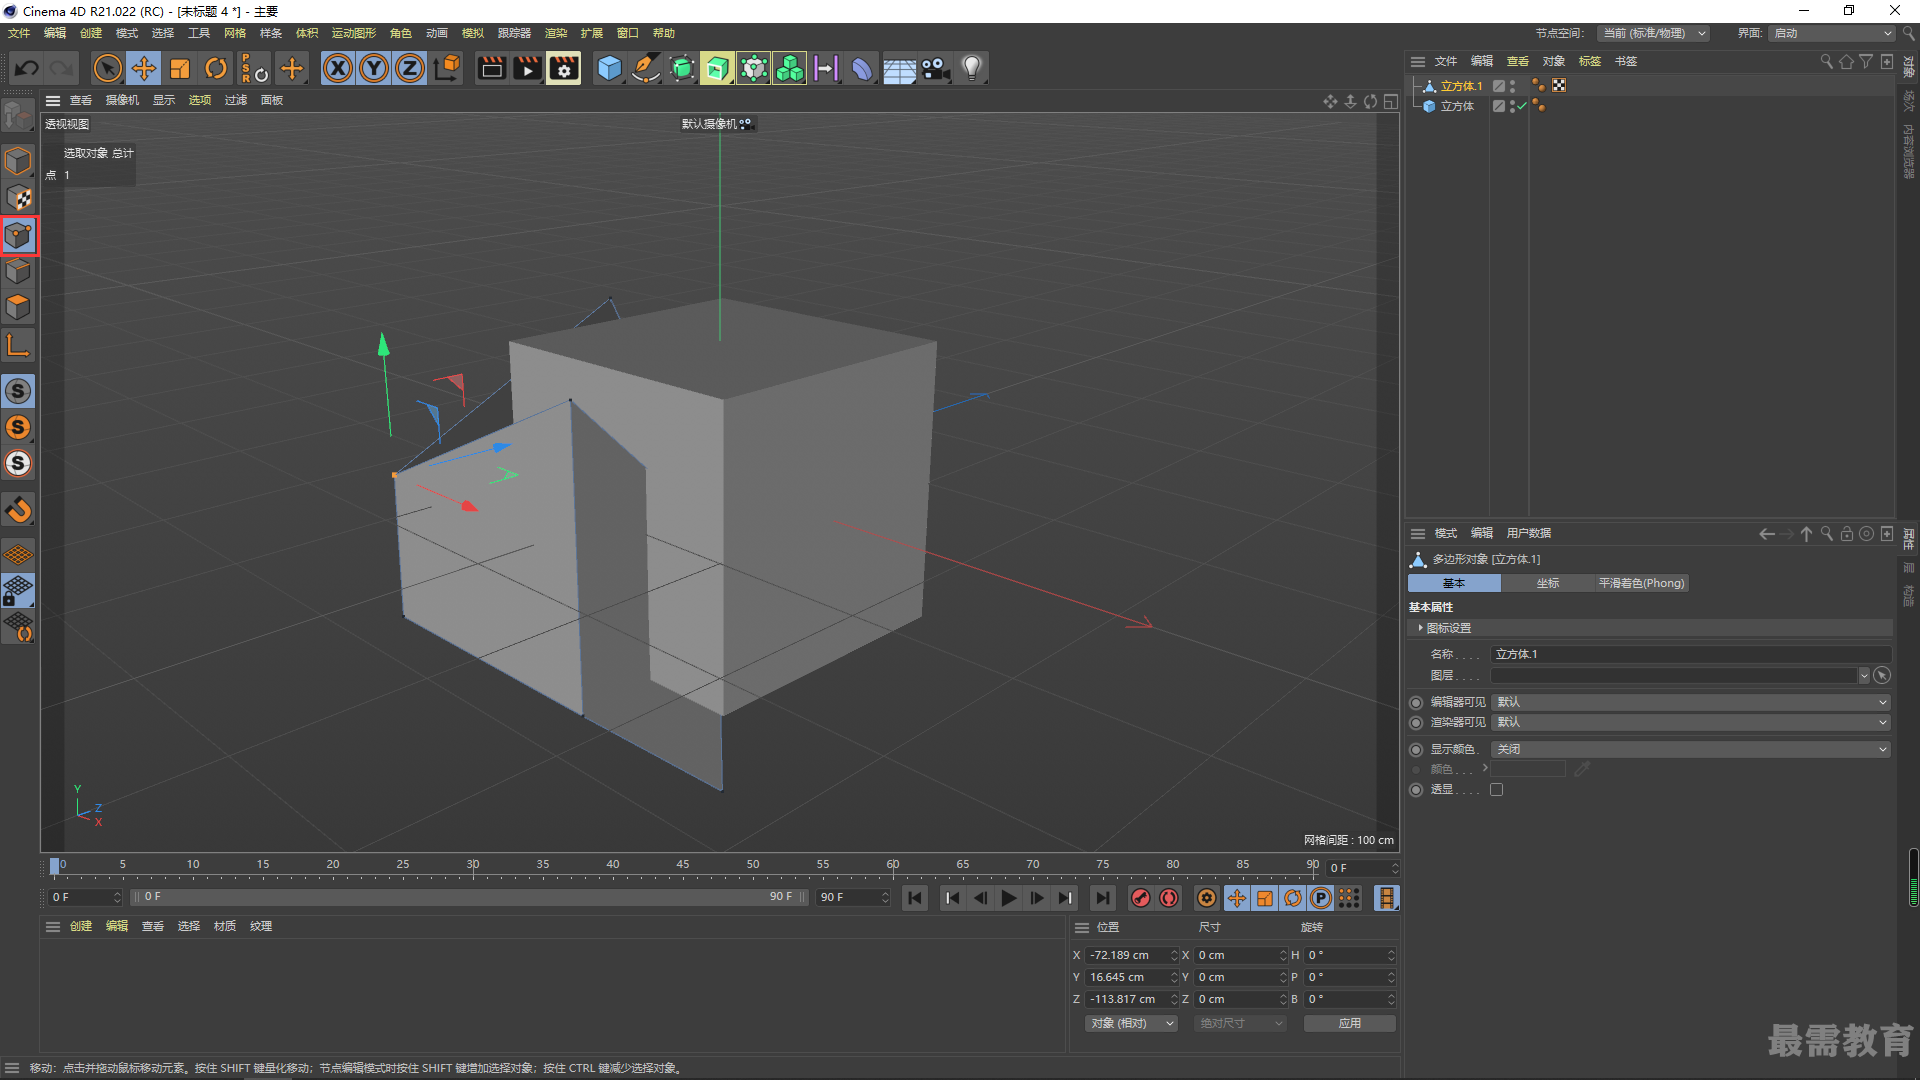Toggle visibility dots for 立方体.1

click(1513, 86)
